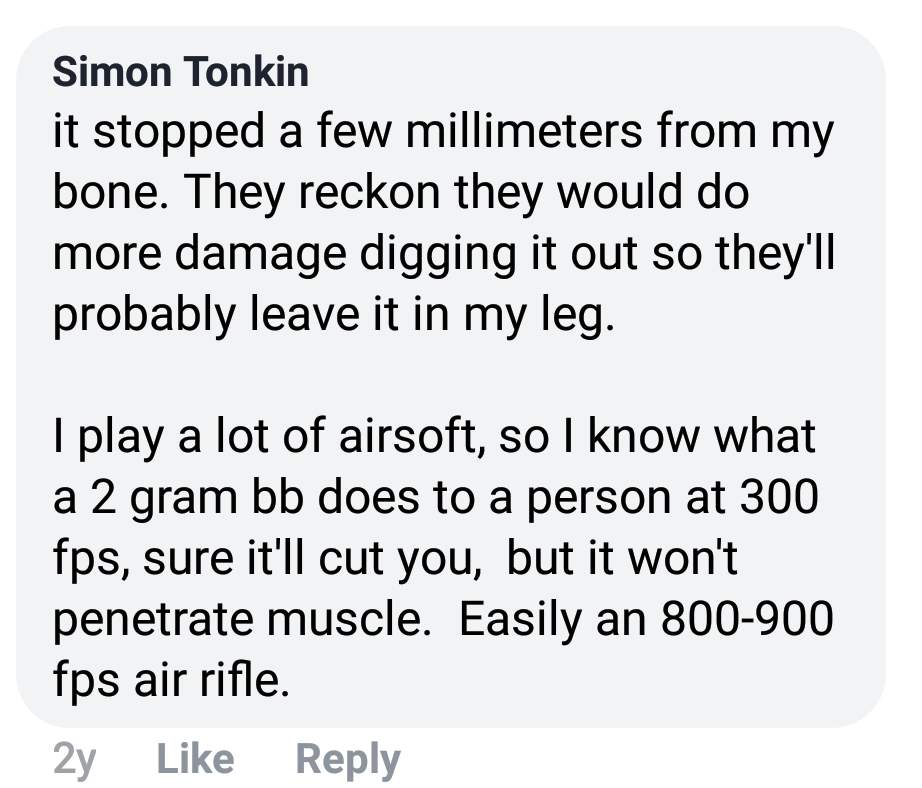Open Simon Tonkin's profile name link
Viewport: 922px width, 788px height.
pyautogui.click(x=180, y=72)
